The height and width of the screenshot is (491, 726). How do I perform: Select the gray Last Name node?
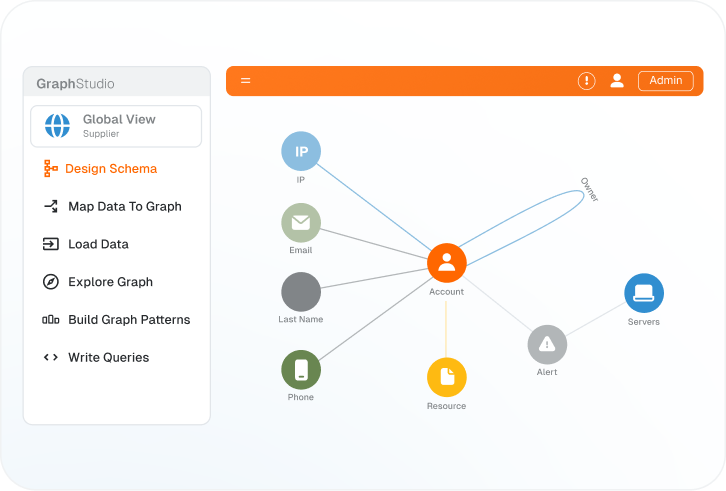[301, 292]
